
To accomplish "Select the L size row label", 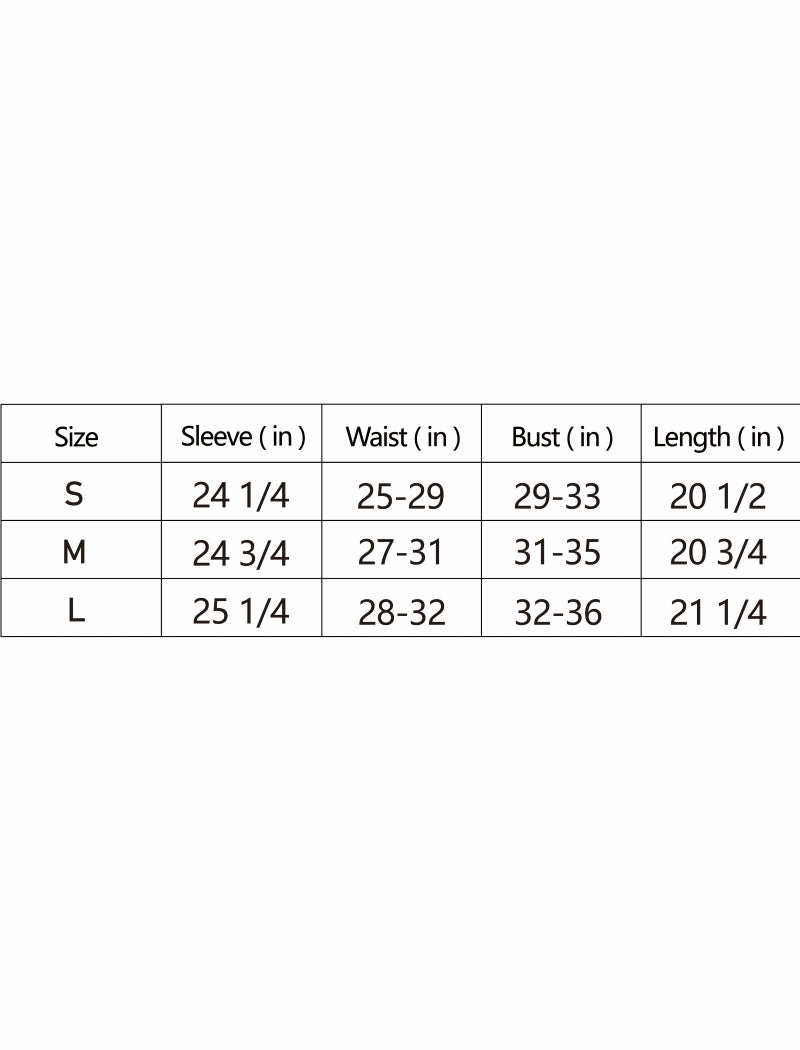I will click(76, 611).
